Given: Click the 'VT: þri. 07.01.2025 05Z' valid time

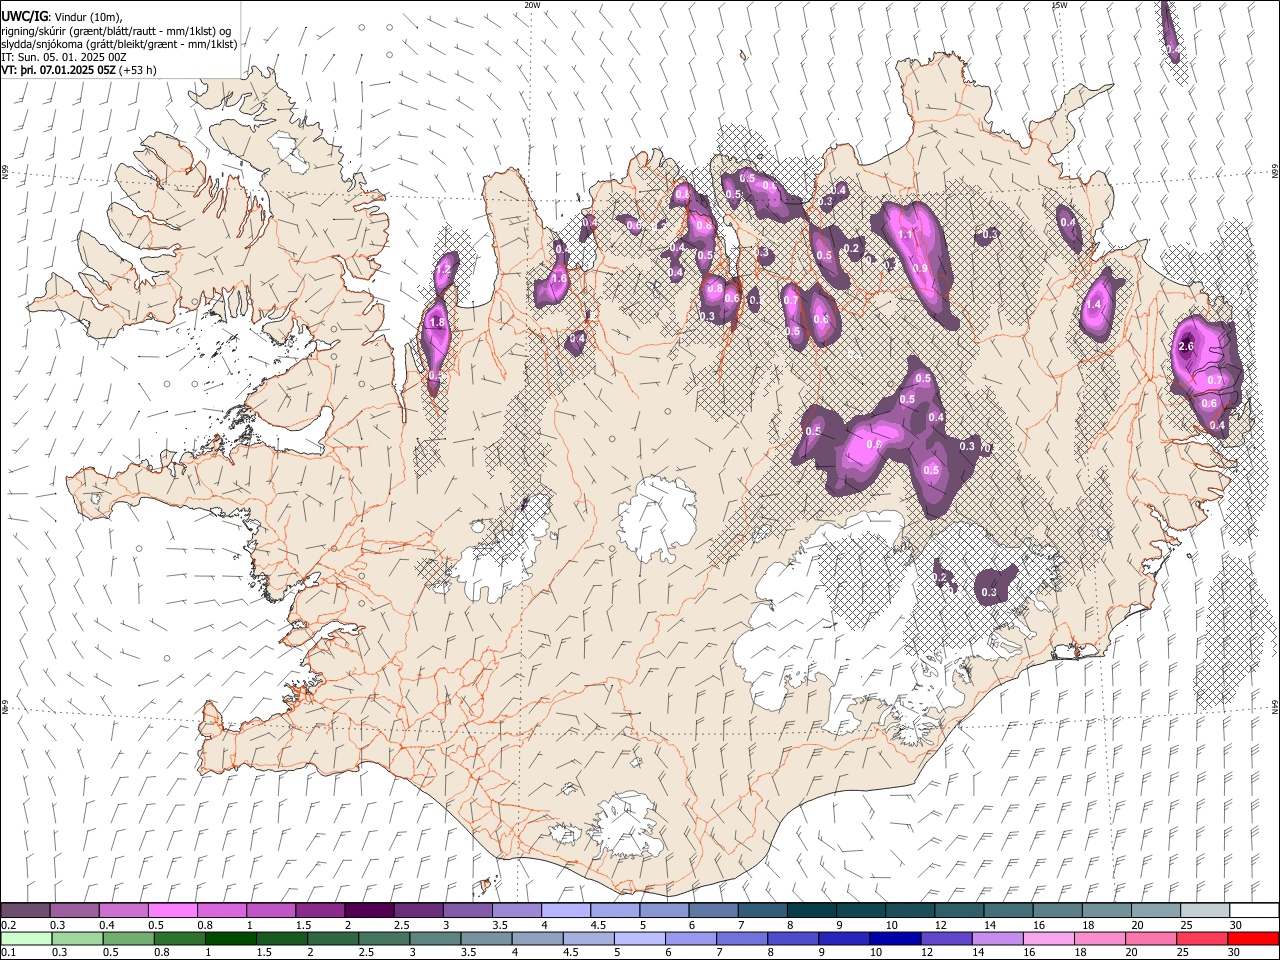Looking at the screenshot, I should point(59,70).
